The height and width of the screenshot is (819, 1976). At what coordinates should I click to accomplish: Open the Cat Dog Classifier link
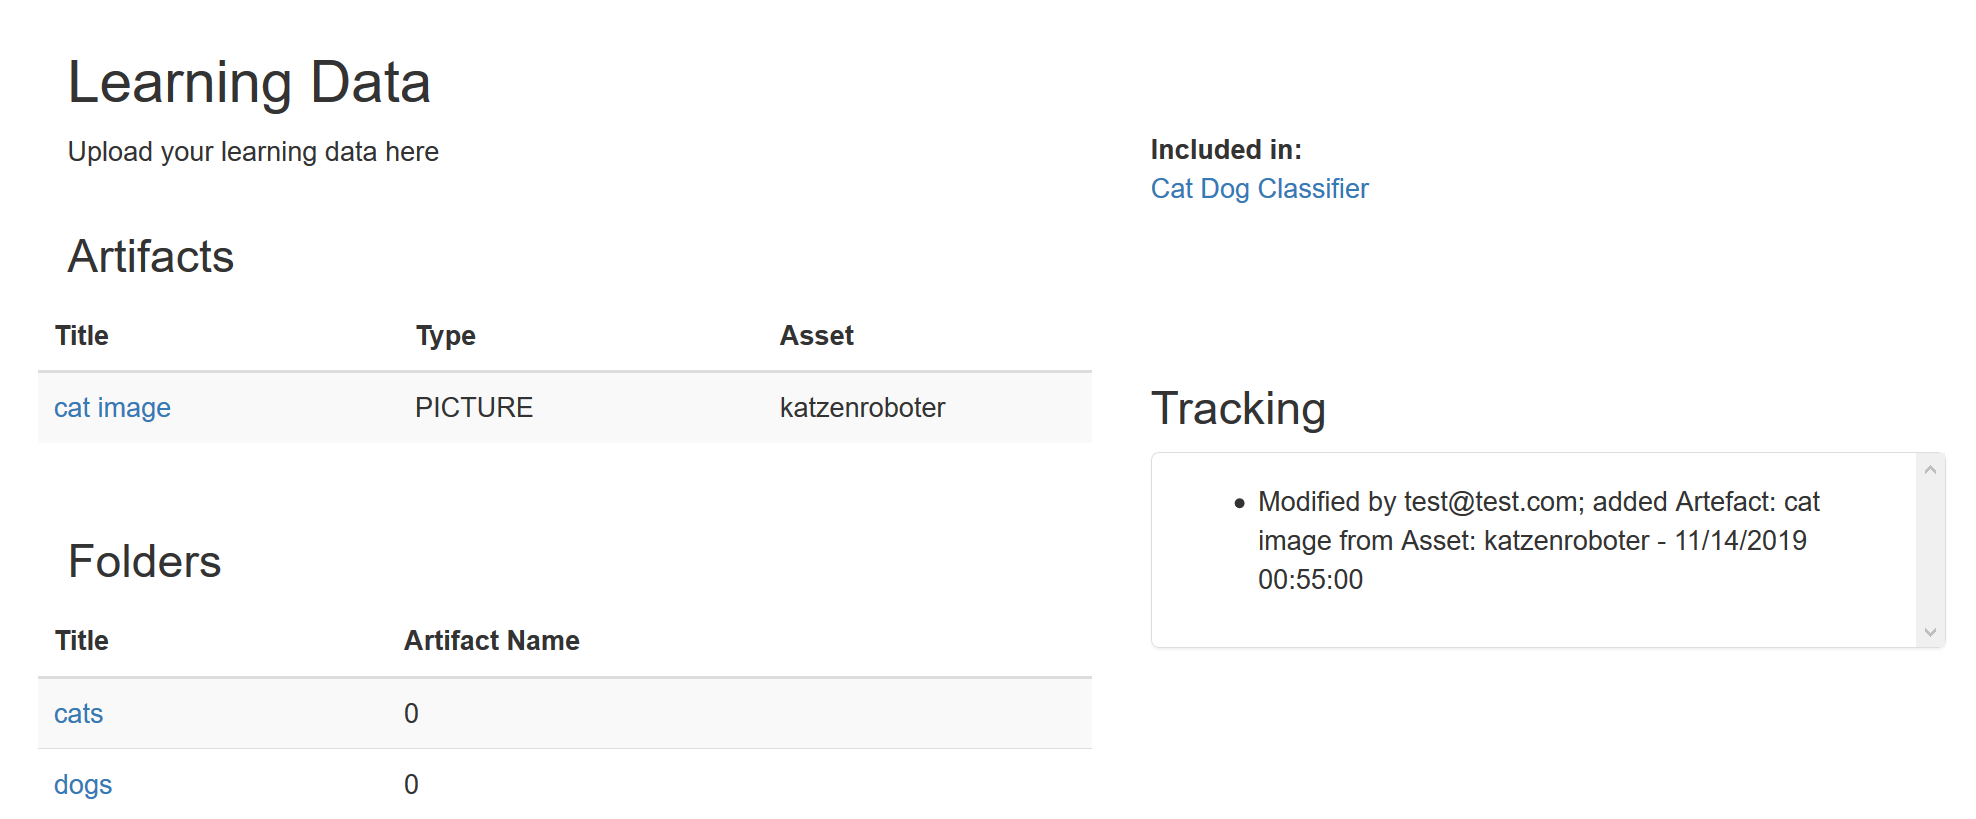pyautogui.click(x=1259, y=189)
